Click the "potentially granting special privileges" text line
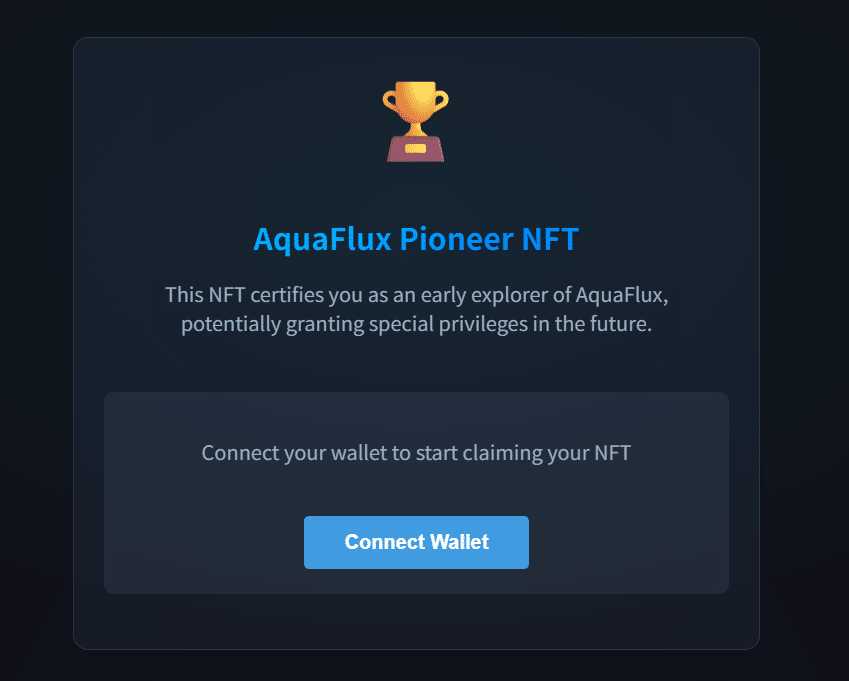849x681 pixels. [x=416, y=324]
